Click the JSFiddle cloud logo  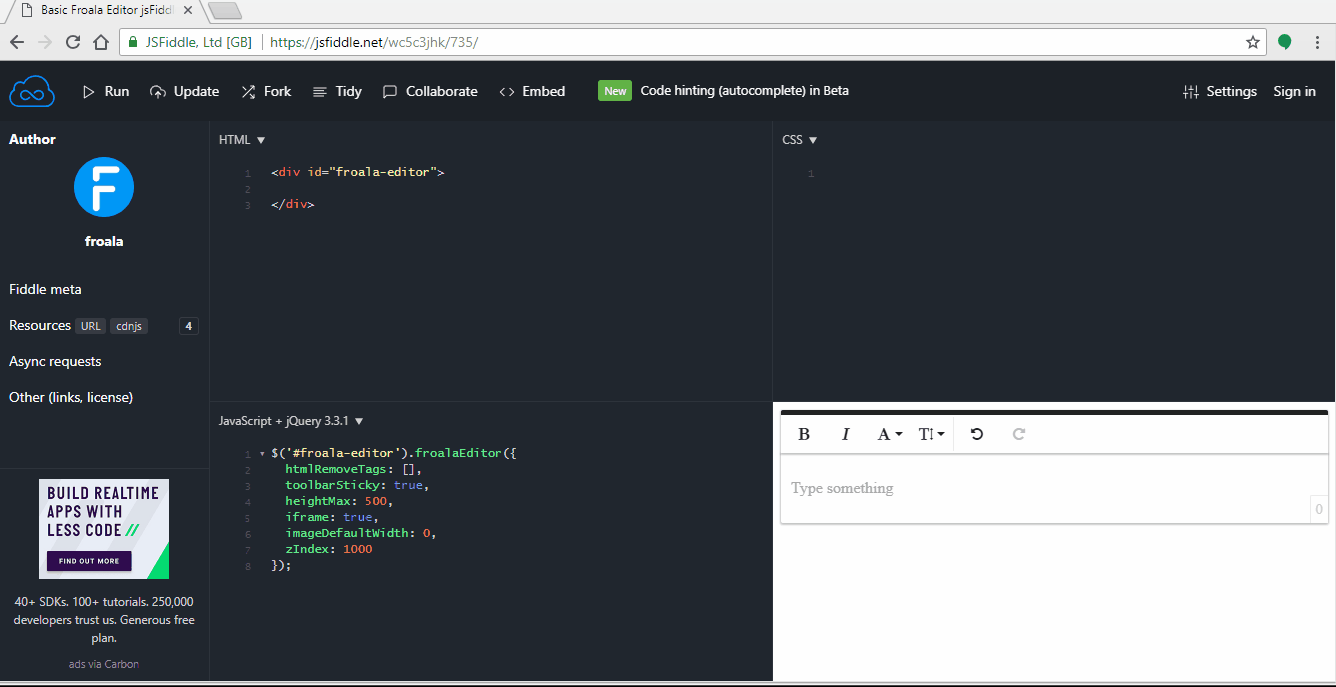(x=31, y=91)
